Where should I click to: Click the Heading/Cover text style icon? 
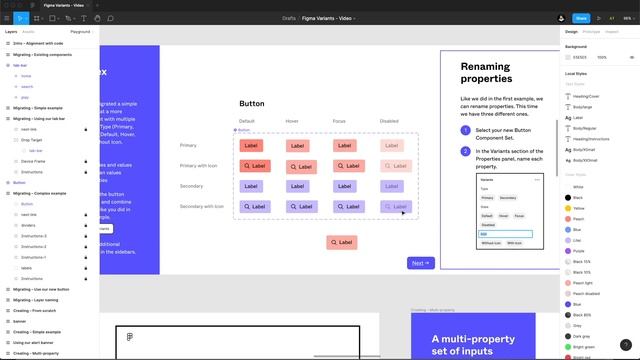(x=568, y=96)
